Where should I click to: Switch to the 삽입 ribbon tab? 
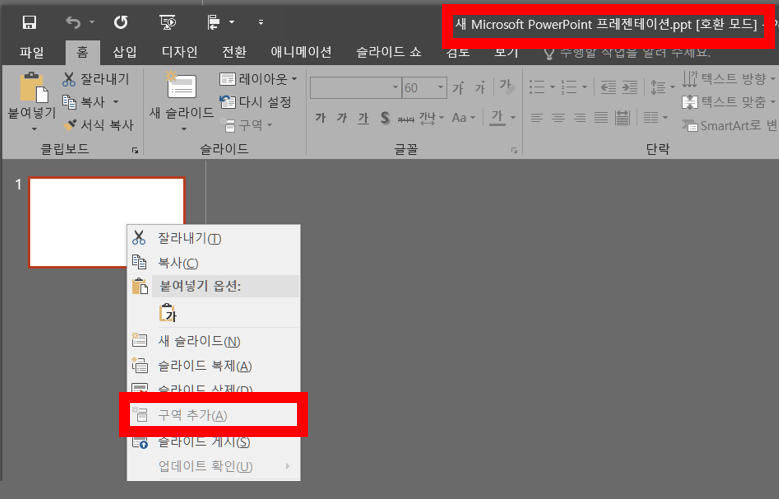tap(125, 52)
